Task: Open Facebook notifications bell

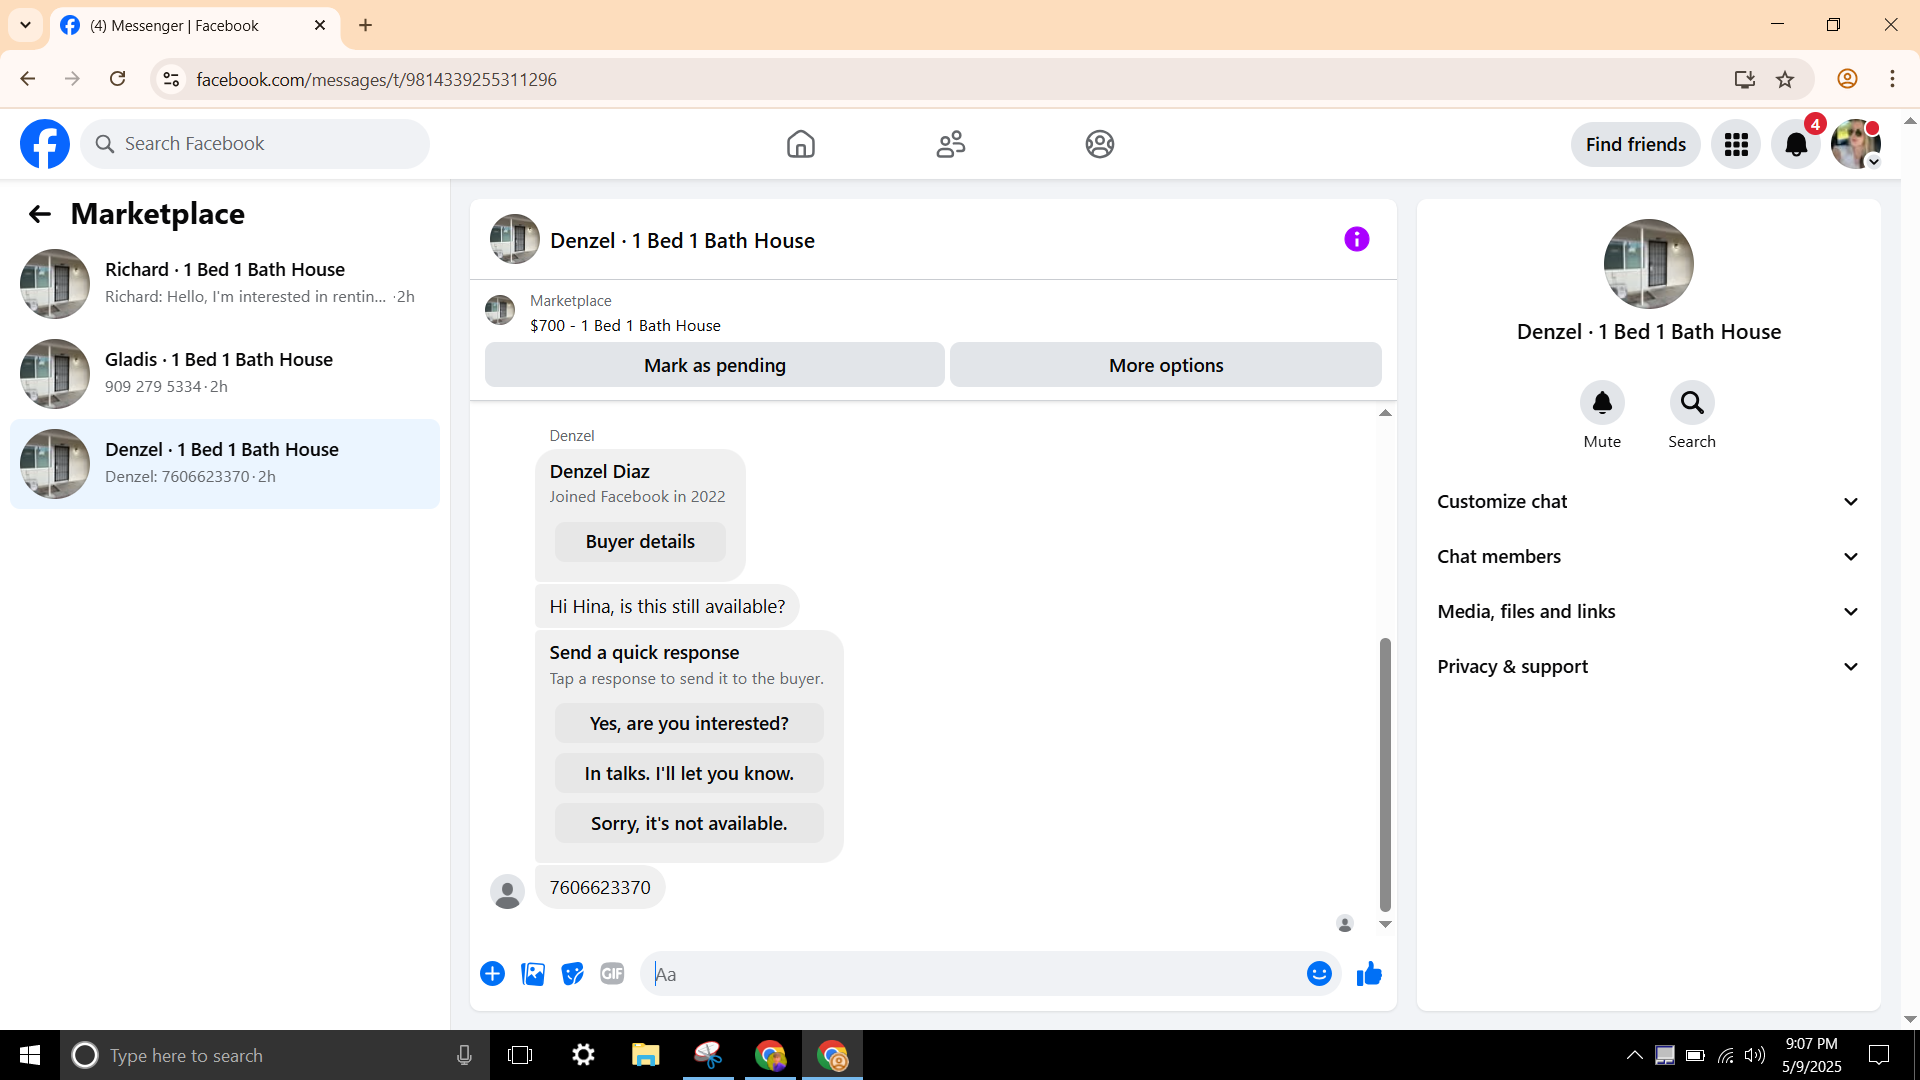Action: click(x=1795, y=145)
